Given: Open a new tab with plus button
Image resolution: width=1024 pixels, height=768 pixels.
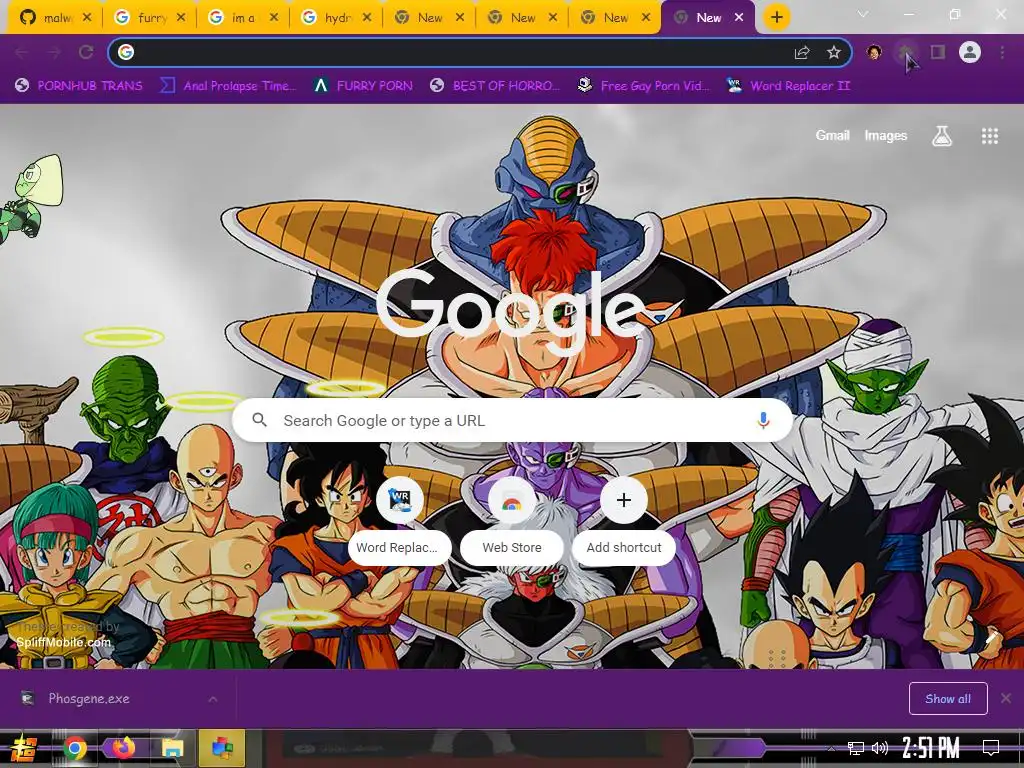Looking at the screenshot, I should pos(776,17).
